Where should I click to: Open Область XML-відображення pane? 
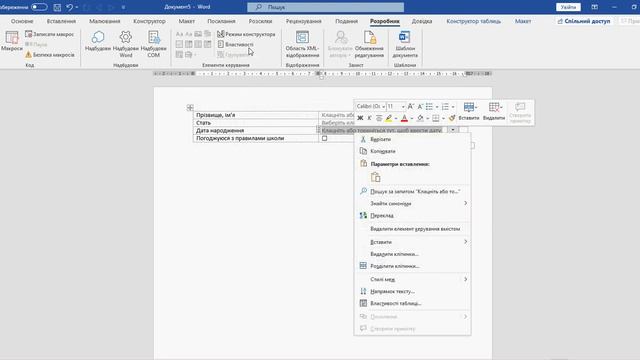coord(302,44)
